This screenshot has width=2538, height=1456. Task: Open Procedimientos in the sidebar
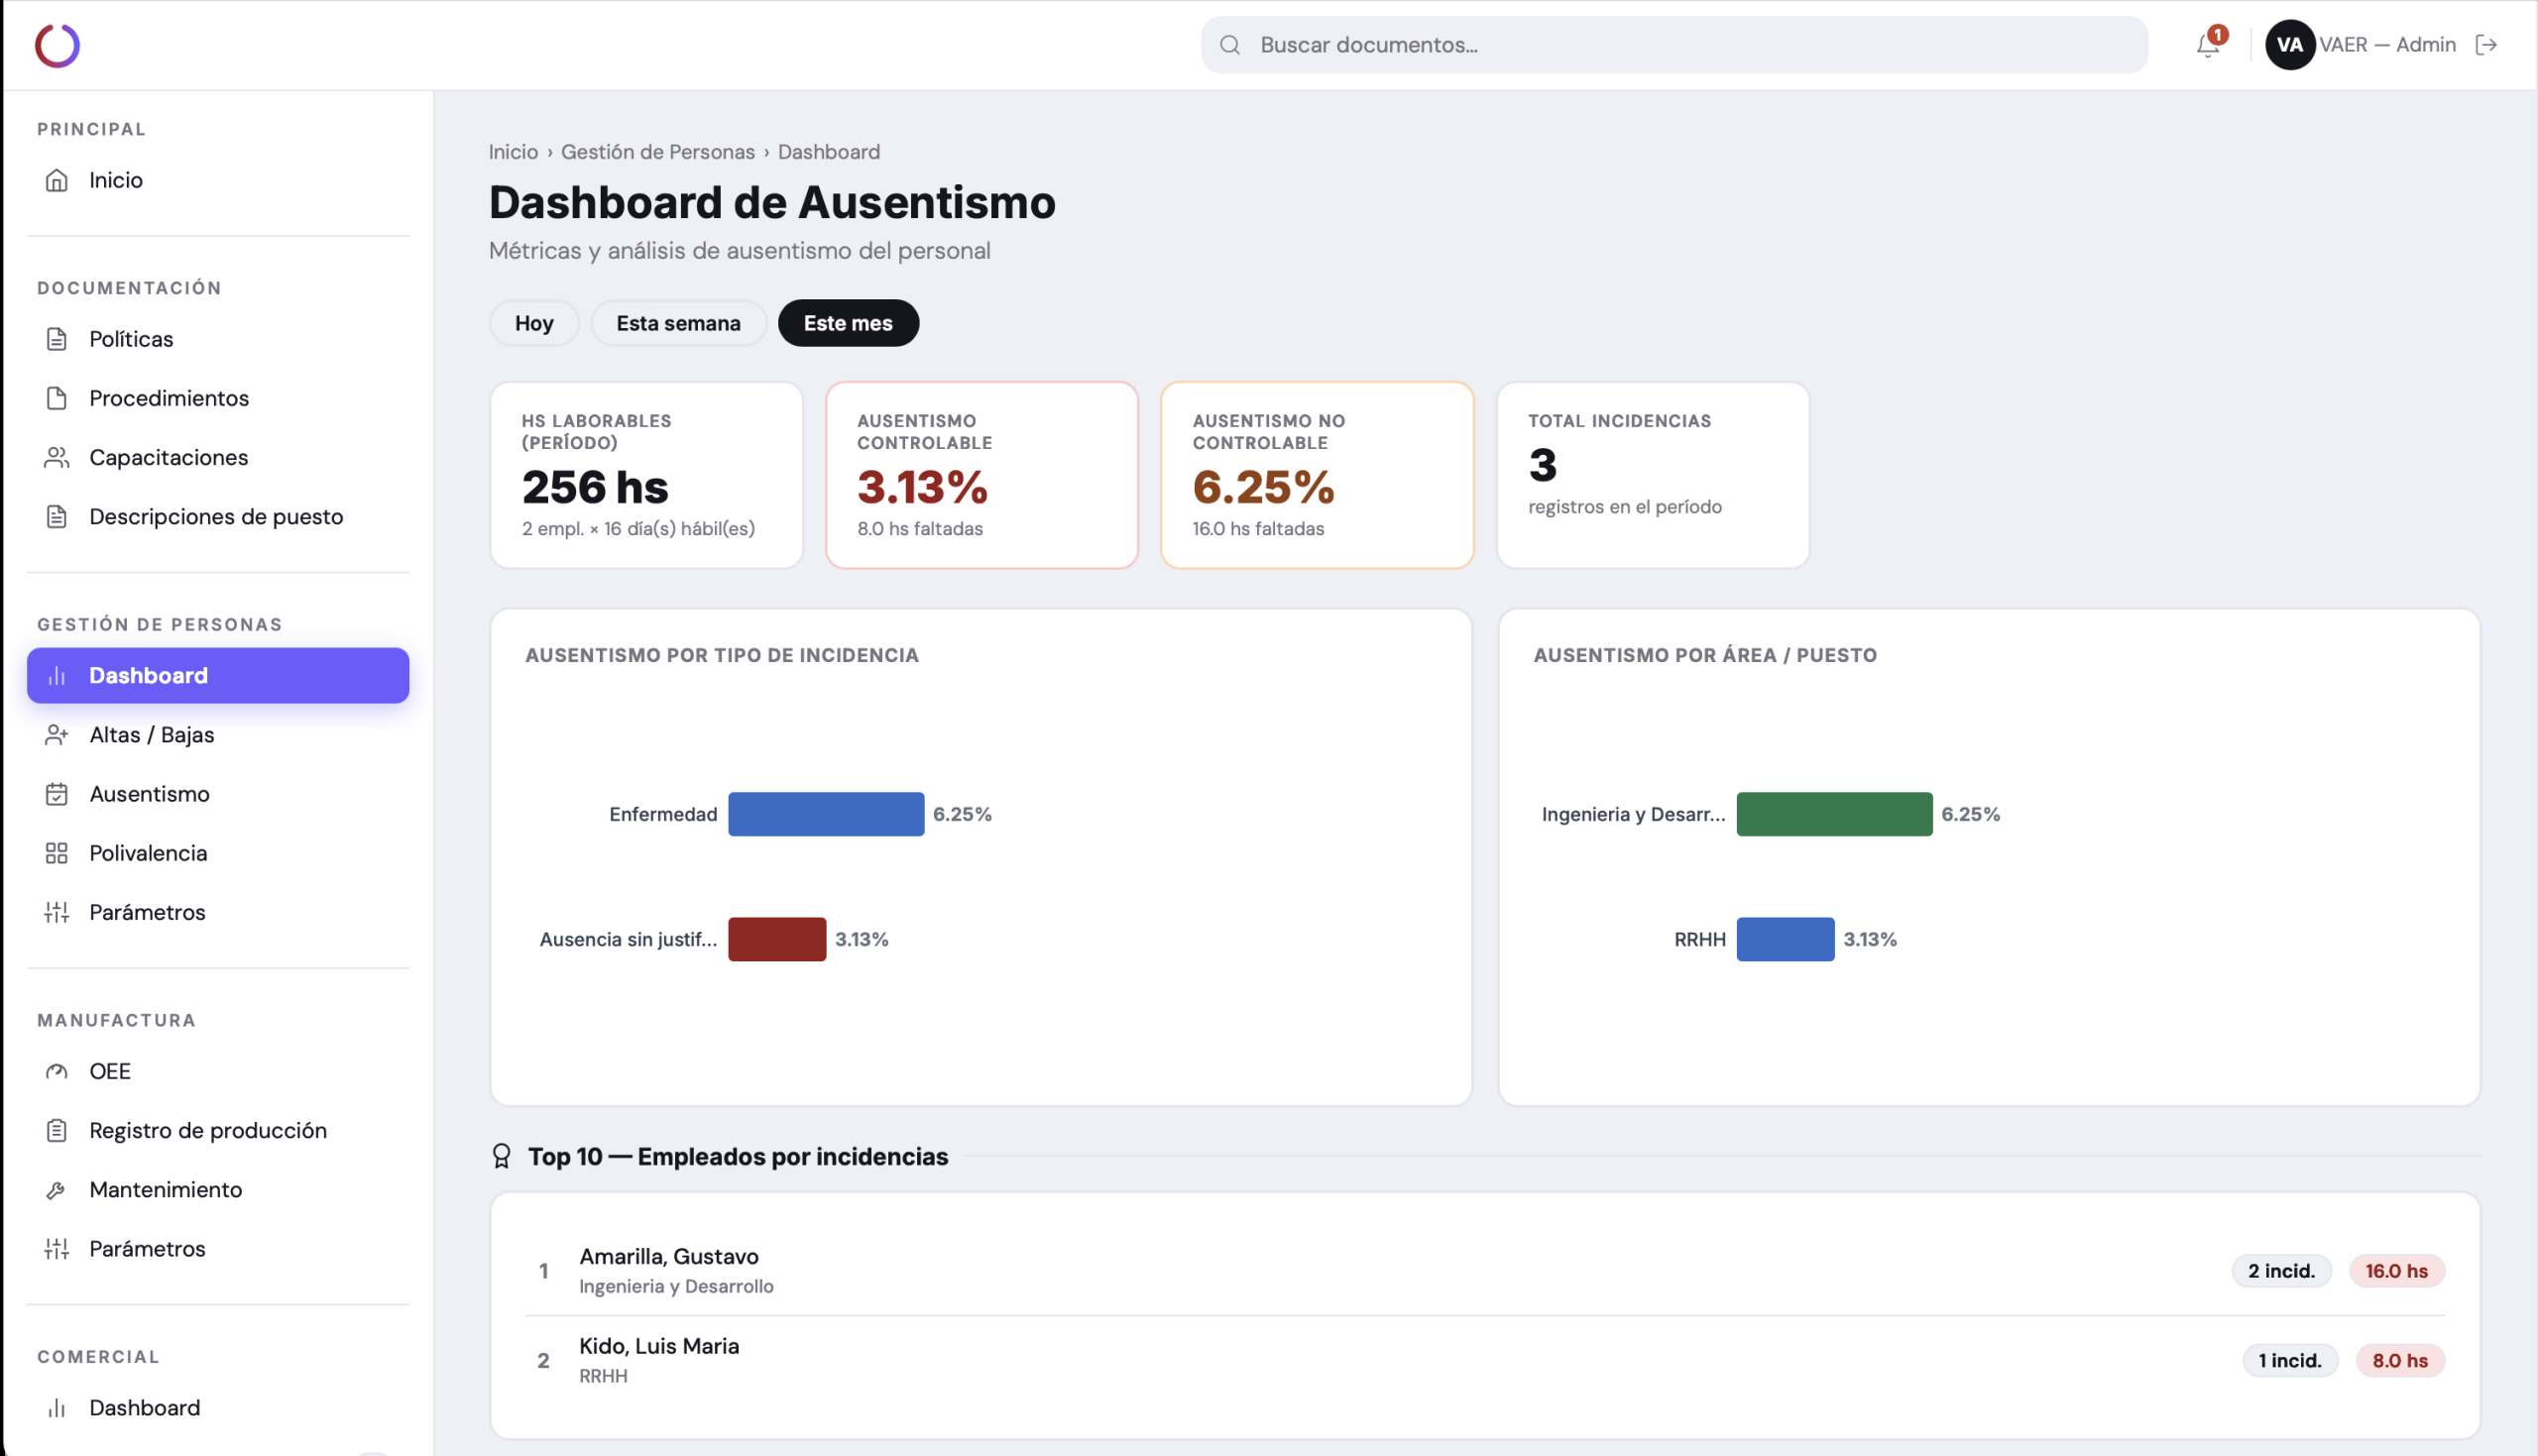(x=218, y=398)
